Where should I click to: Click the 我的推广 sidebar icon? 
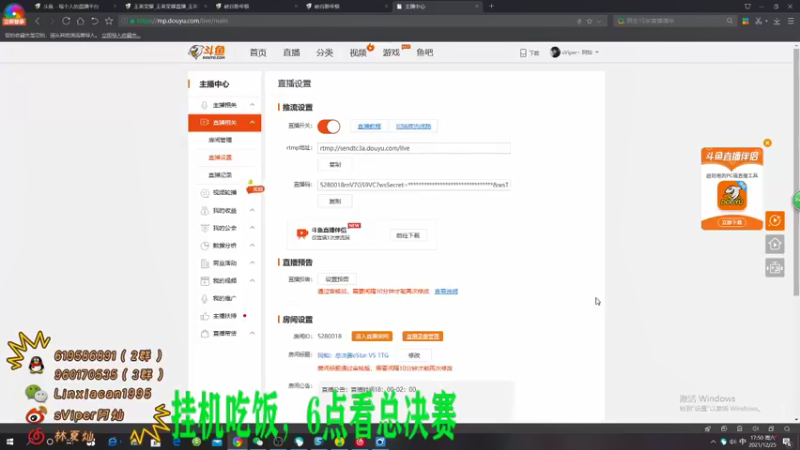click(204, 298)
